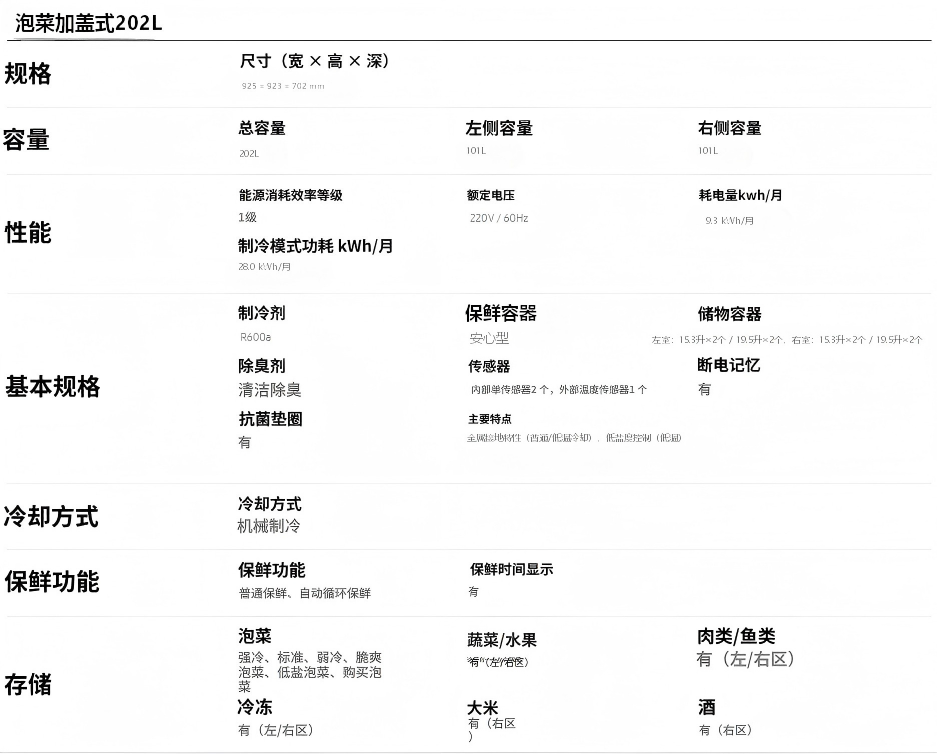The height and width of the screenshot is (754, 937).
Task: Click the 总容量 label
Action: pyautogui.click(x=262, y=128)
